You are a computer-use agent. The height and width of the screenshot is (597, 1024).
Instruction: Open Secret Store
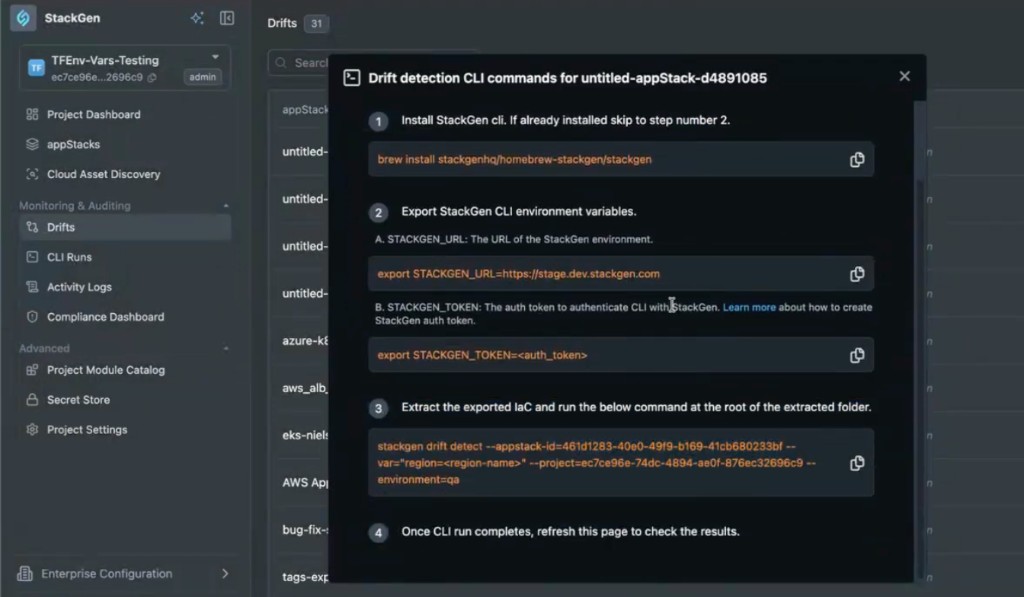pyautogui.click(x=78, y=400)
